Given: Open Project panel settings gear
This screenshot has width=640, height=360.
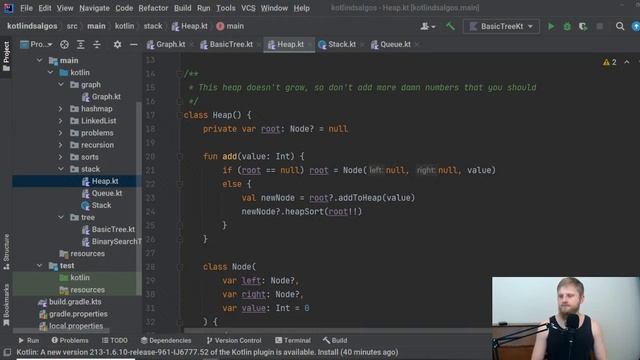Looking at the screenshot, I should (117, 44).
